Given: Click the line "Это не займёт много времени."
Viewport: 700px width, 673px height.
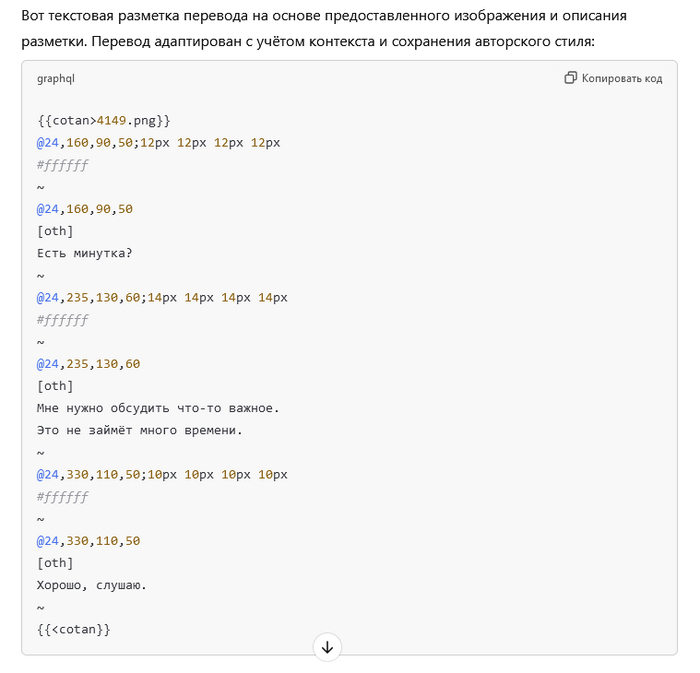Looking at the screenshot, I should (140, 430).
